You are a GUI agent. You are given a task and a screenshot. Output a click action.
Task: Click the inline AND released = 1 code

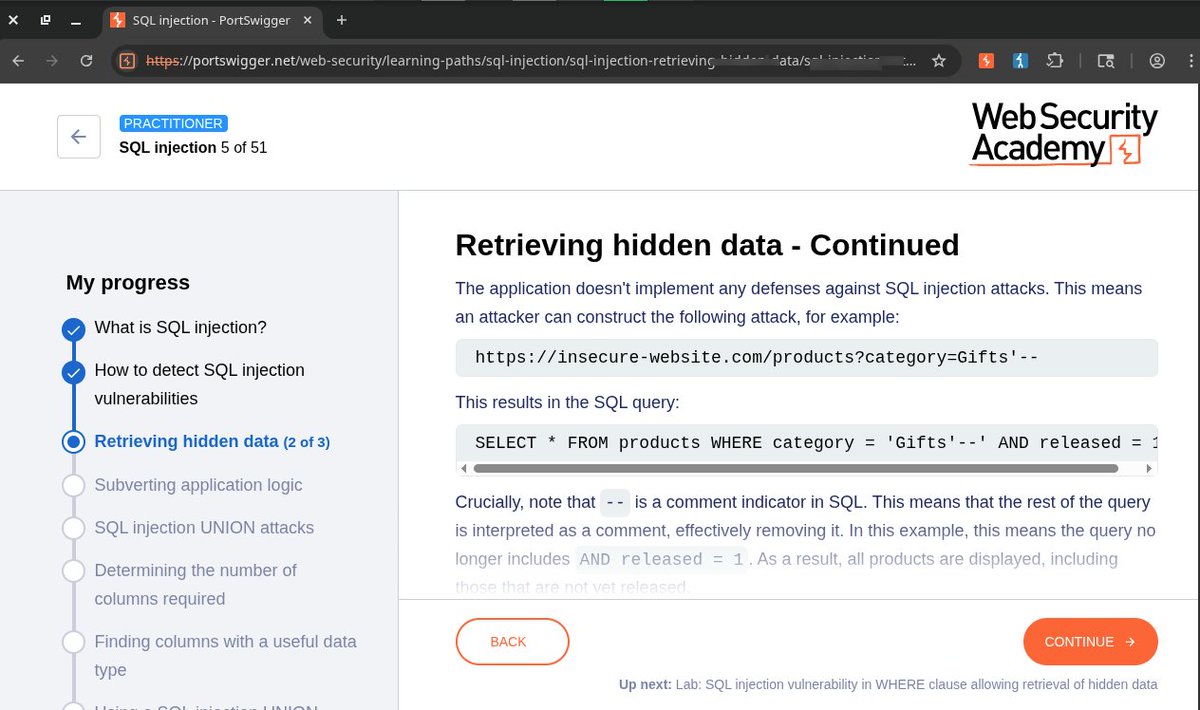[661, 560]
